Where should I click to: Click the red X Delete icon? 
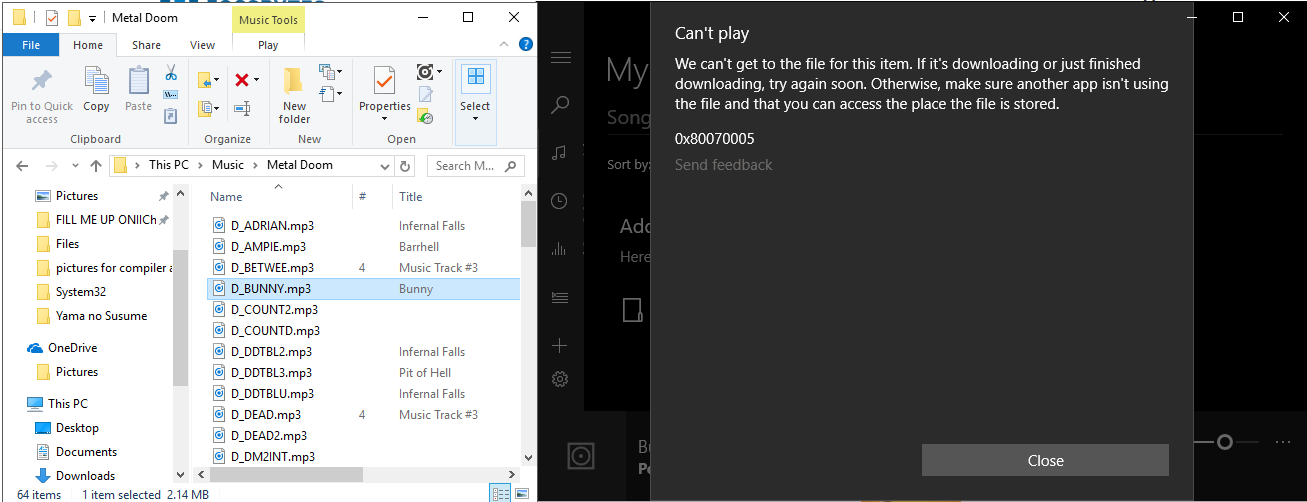click(242, 80)
